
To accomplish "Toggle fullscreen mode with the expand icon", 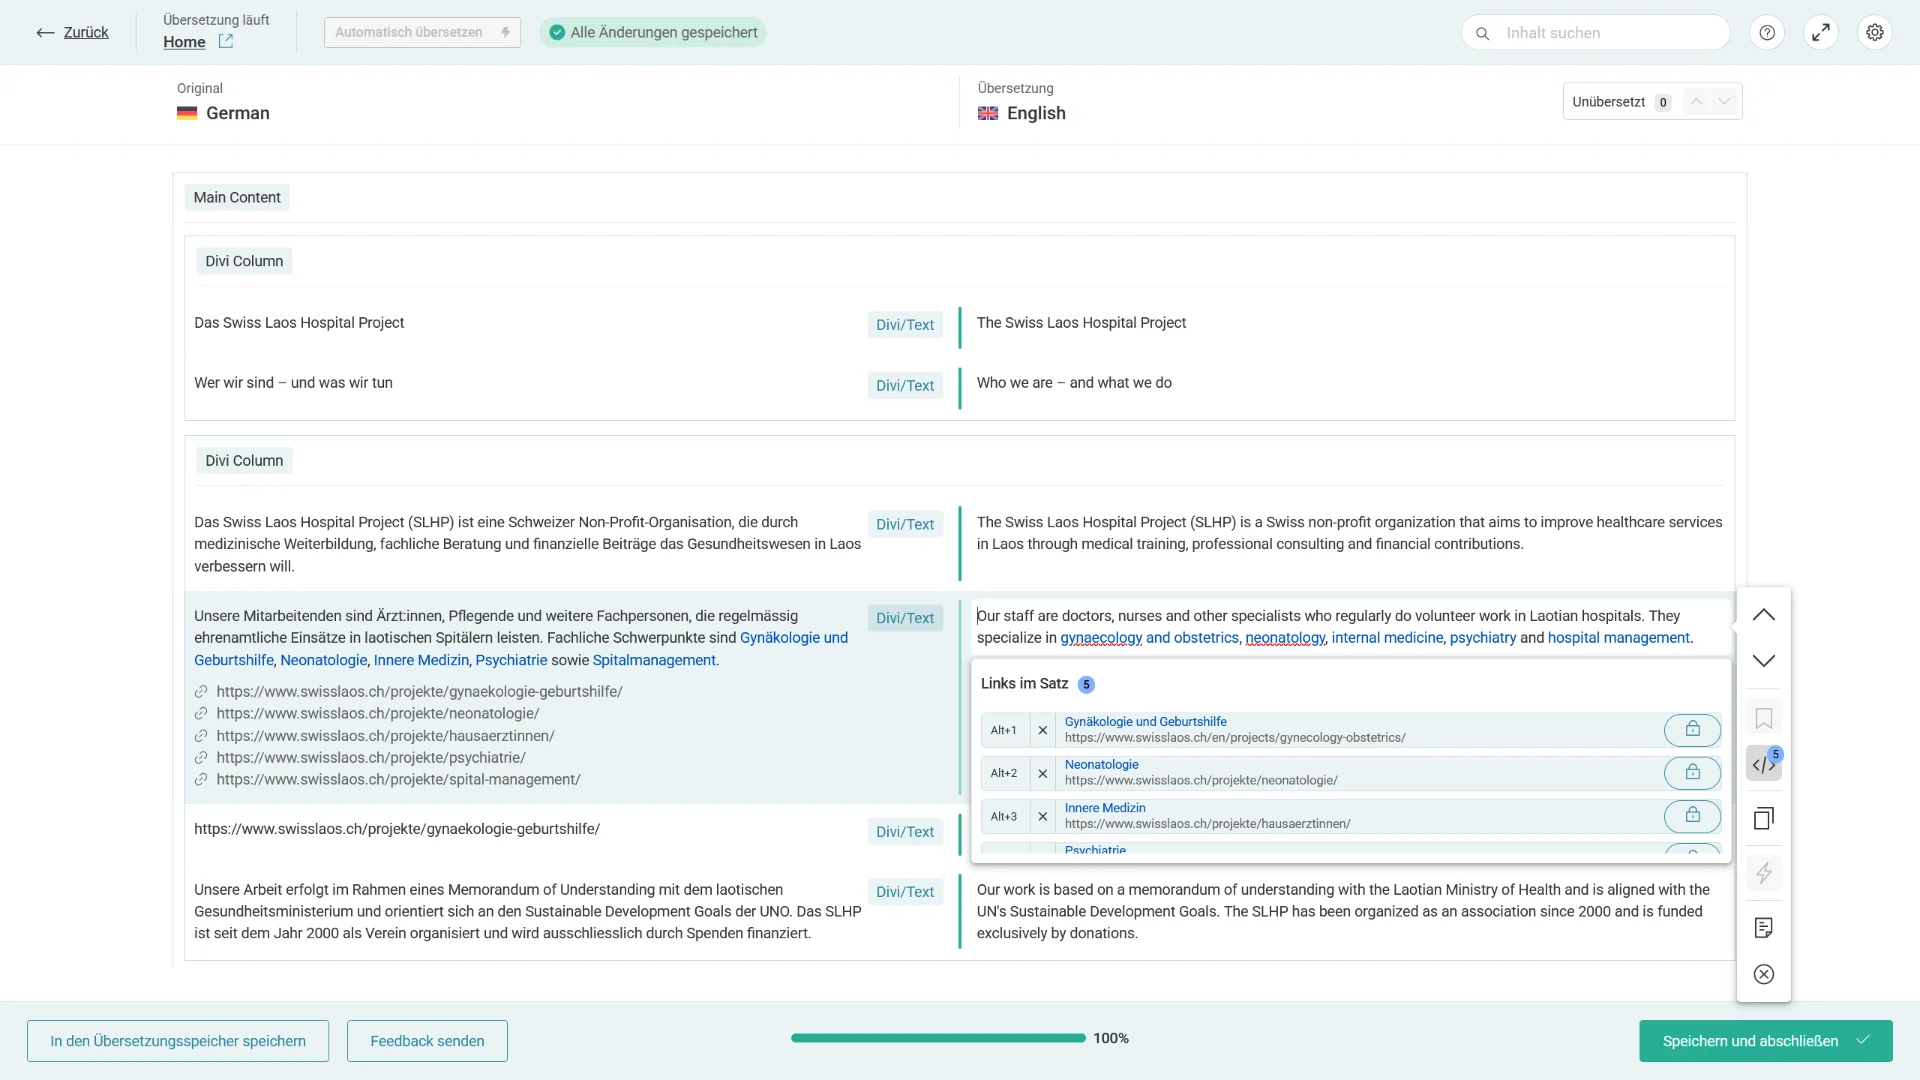I will (1821, 33).
